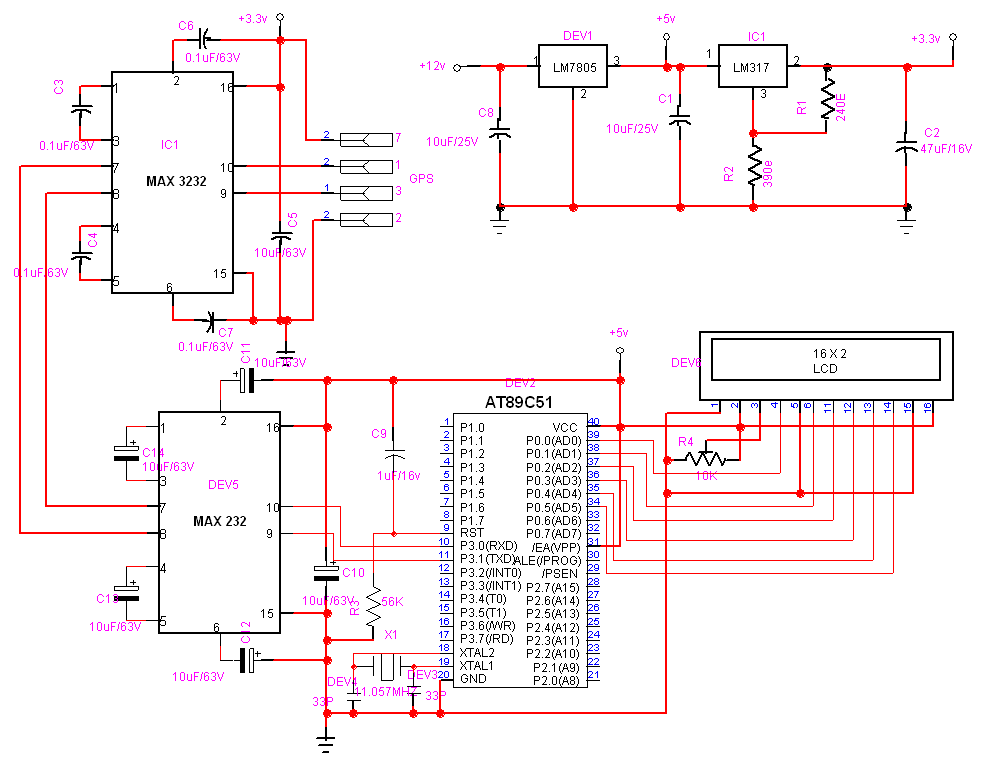Select the C8 capacitor near +12v input
This screenshot has height=766, width=986.
[501, 132]
